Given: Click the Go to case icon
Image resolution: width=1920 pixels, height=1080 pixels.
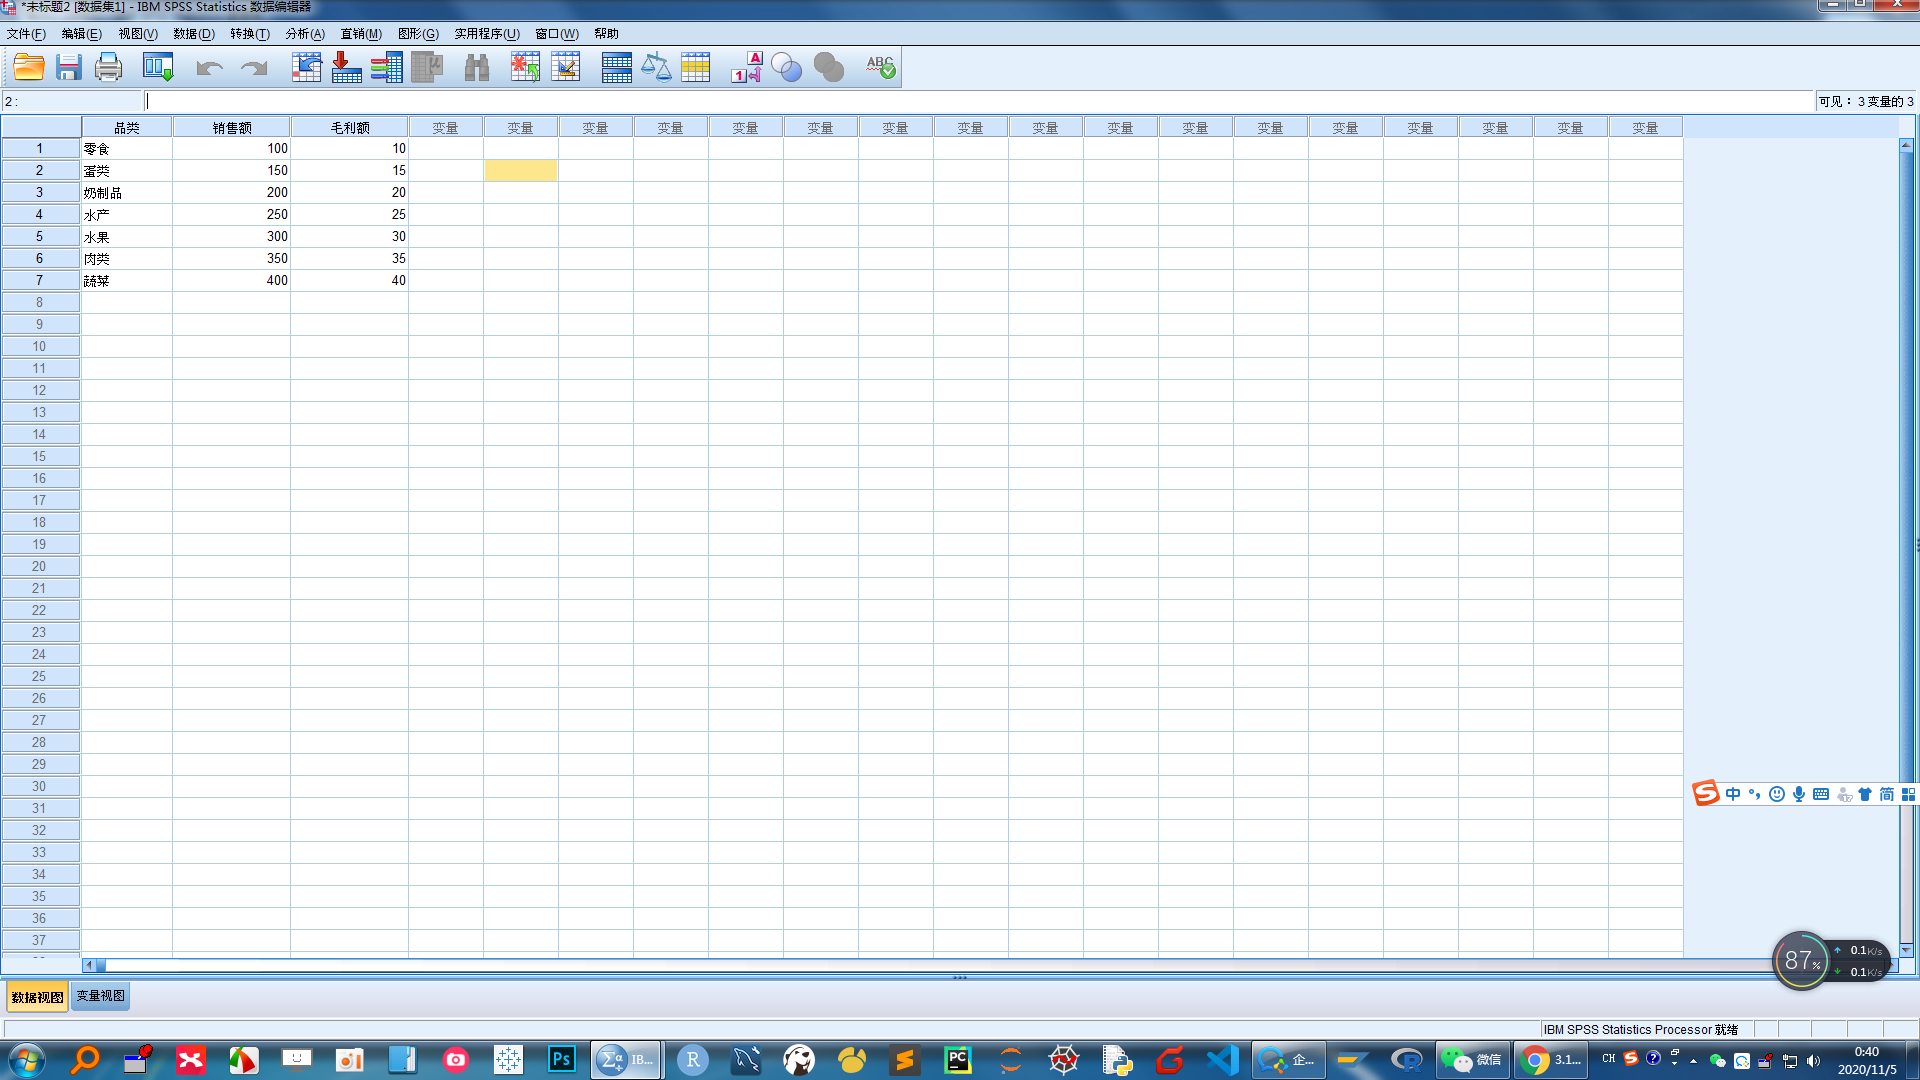Looking at the screenshot, I should click(x=306, y=68).
